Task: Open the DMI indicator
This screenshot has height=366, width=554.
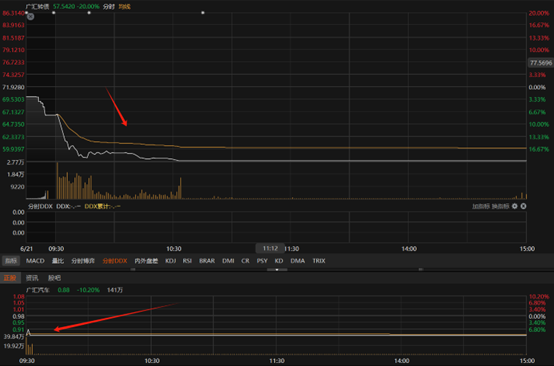Action: [x=228, y=261]
